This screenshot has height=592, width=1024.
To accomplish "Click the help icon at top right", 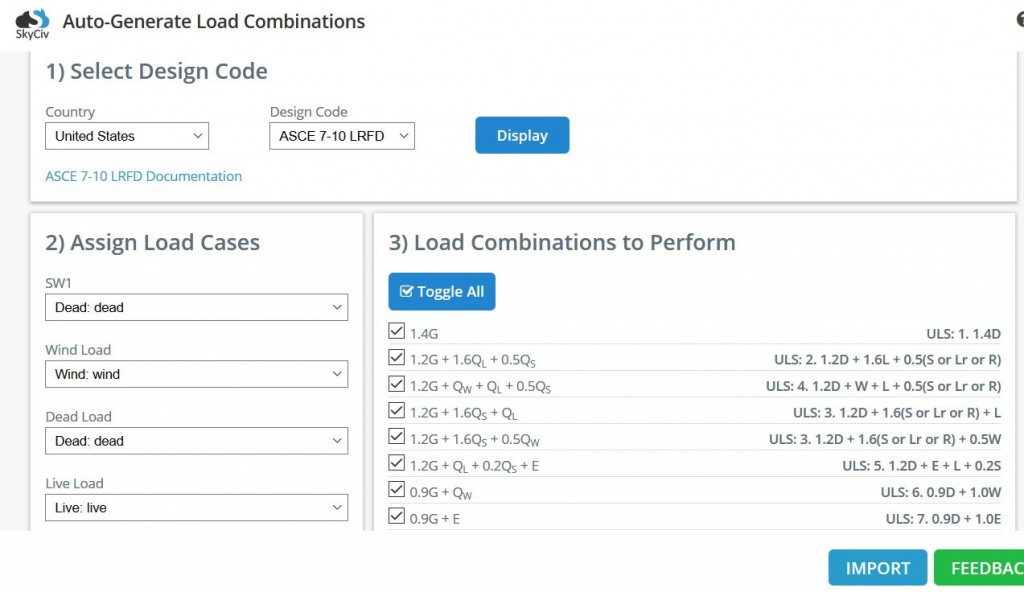I will [1018, 20].
